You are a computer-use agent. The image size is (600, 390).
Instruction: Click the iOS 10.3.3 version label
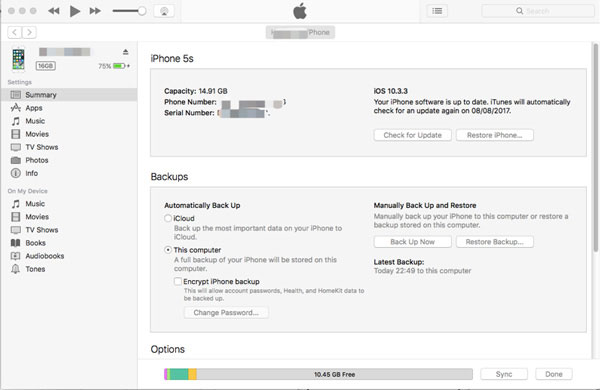click(390, 91)
